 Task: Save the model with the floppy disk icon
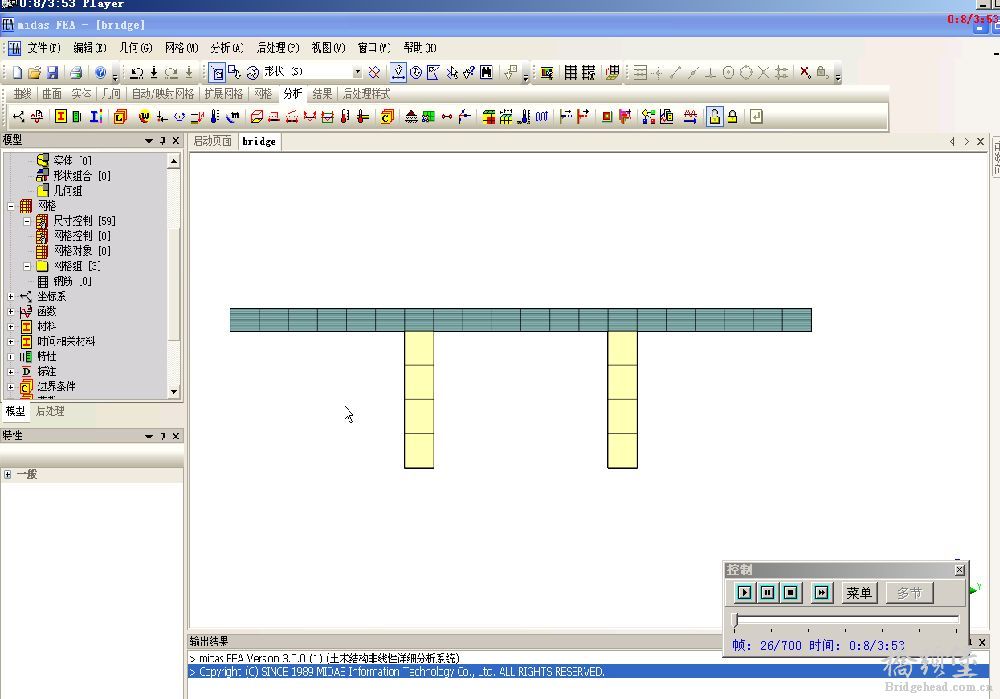click(x=52, y=73)
